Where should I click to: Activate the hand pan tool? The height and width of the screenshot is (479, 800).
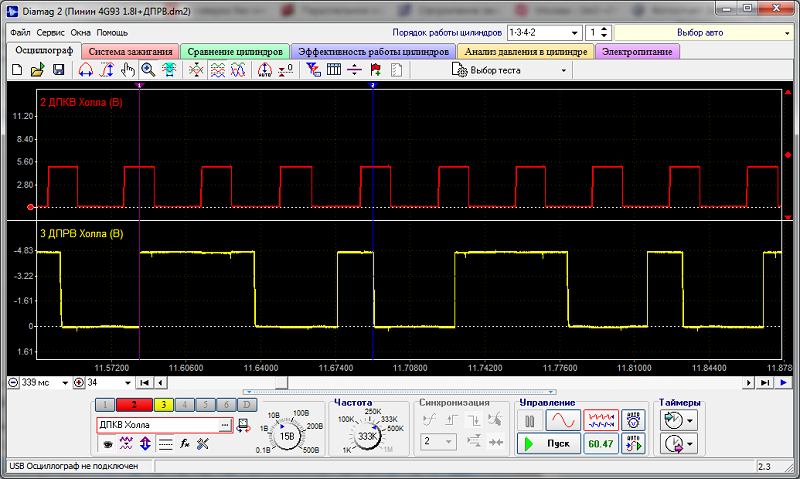128,70
